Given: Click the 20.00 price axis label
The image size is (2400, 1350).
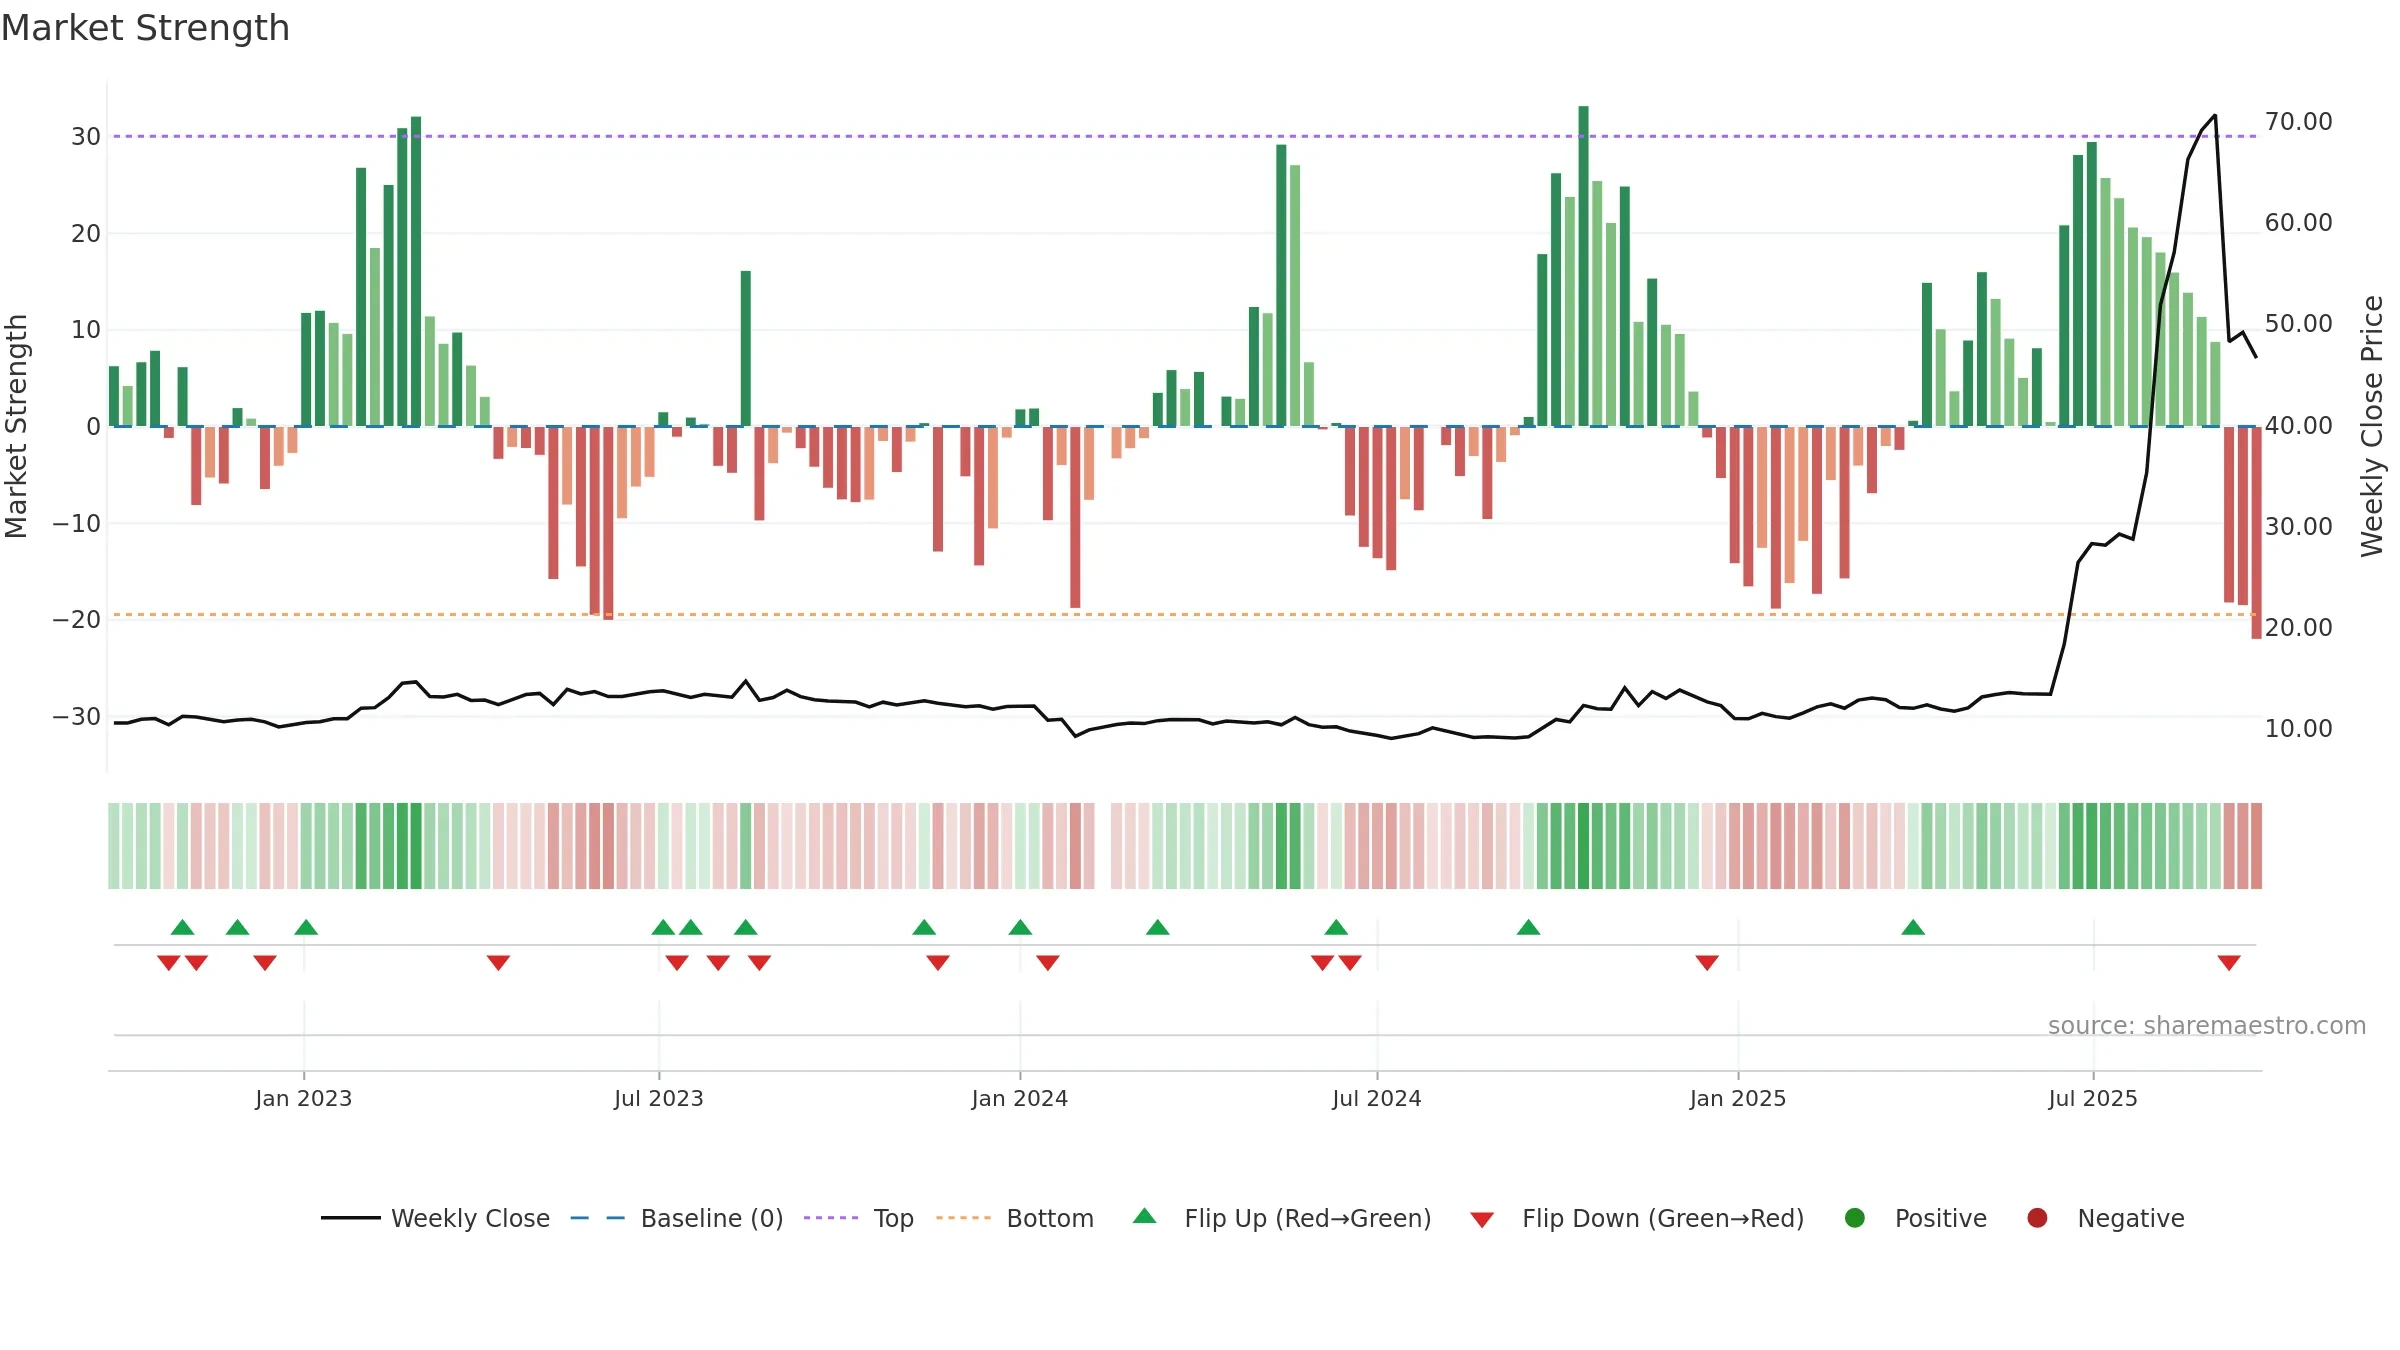Looking at the screenshot, I should pyautogui.click(x=2299, y=627).
